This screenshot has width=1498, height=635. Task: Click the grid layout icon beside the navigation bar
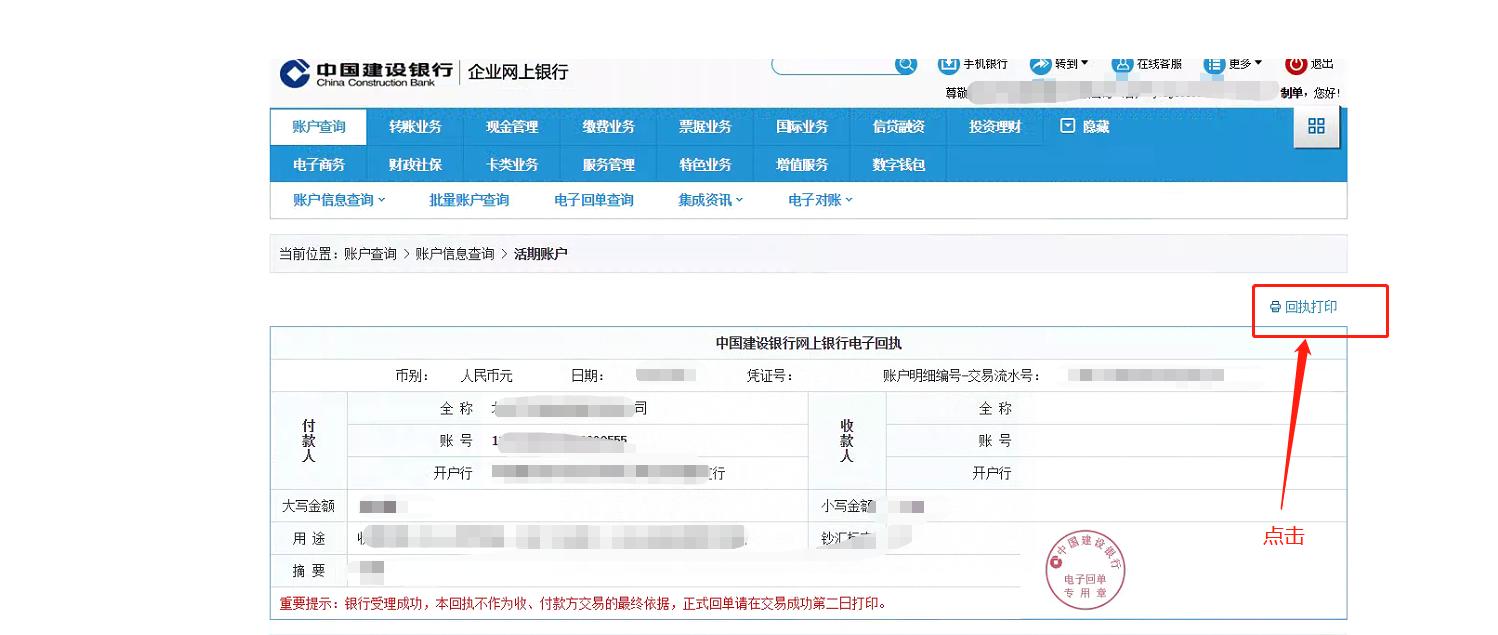click(x=1317, y=127)
